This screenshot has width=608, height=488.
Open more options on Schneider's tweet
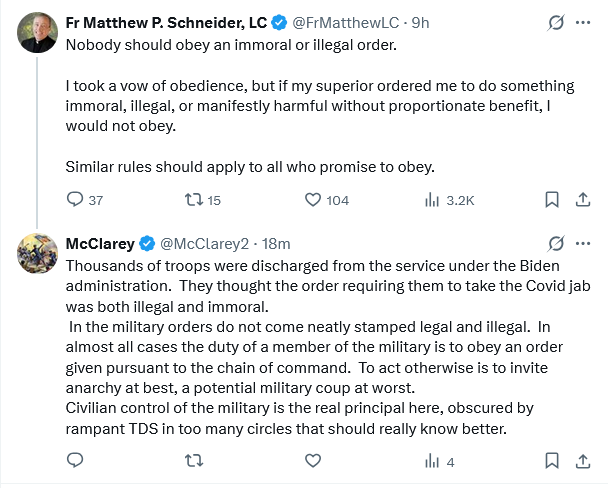click(582, 22)
